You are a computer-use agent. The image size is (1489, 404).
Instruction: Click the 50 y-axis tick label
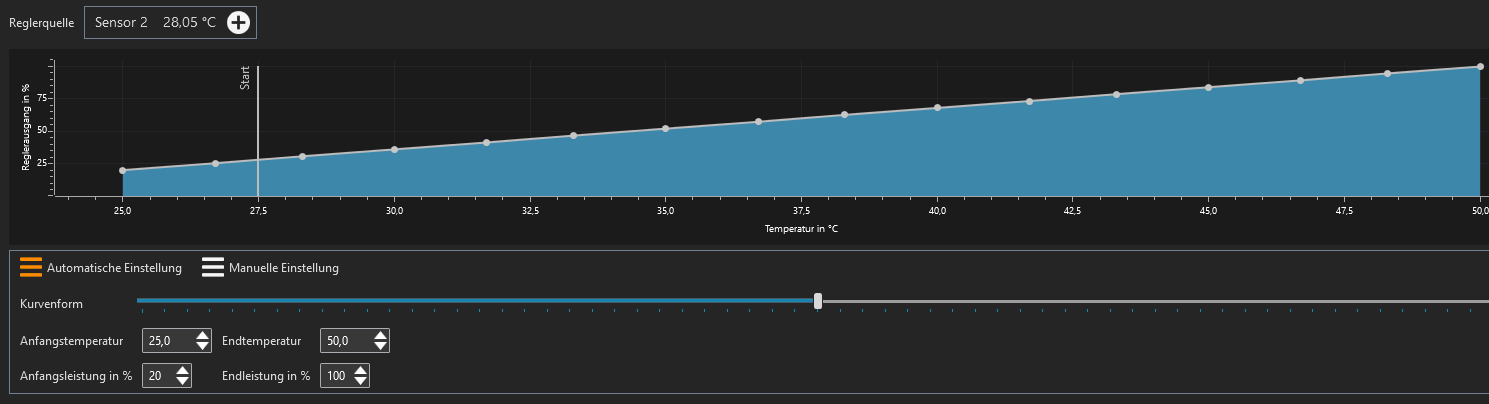click(x=42, y=130)
